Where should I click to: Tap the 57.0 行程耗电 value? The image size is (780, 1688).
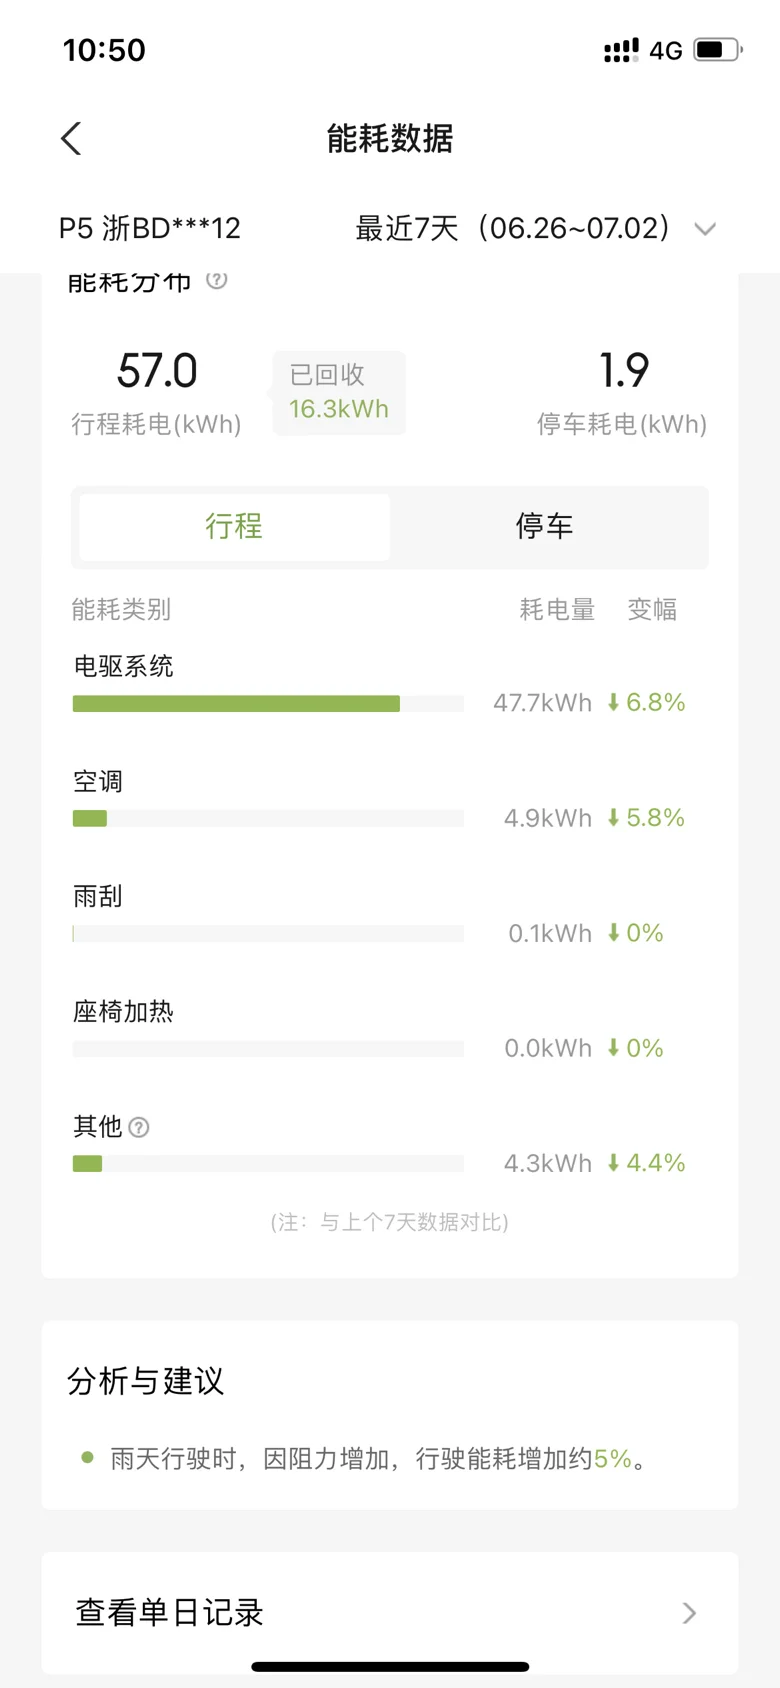(x=157, y=371)
